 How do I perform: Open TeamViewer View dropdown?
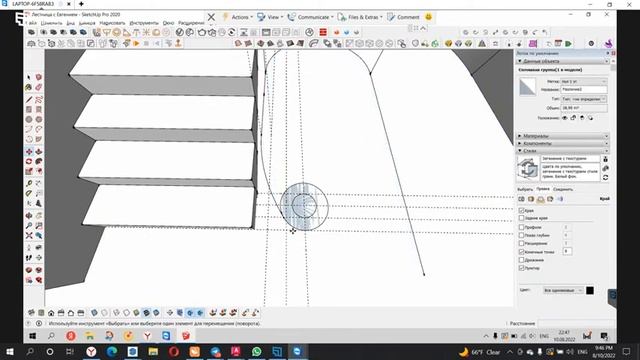[270, 17]
